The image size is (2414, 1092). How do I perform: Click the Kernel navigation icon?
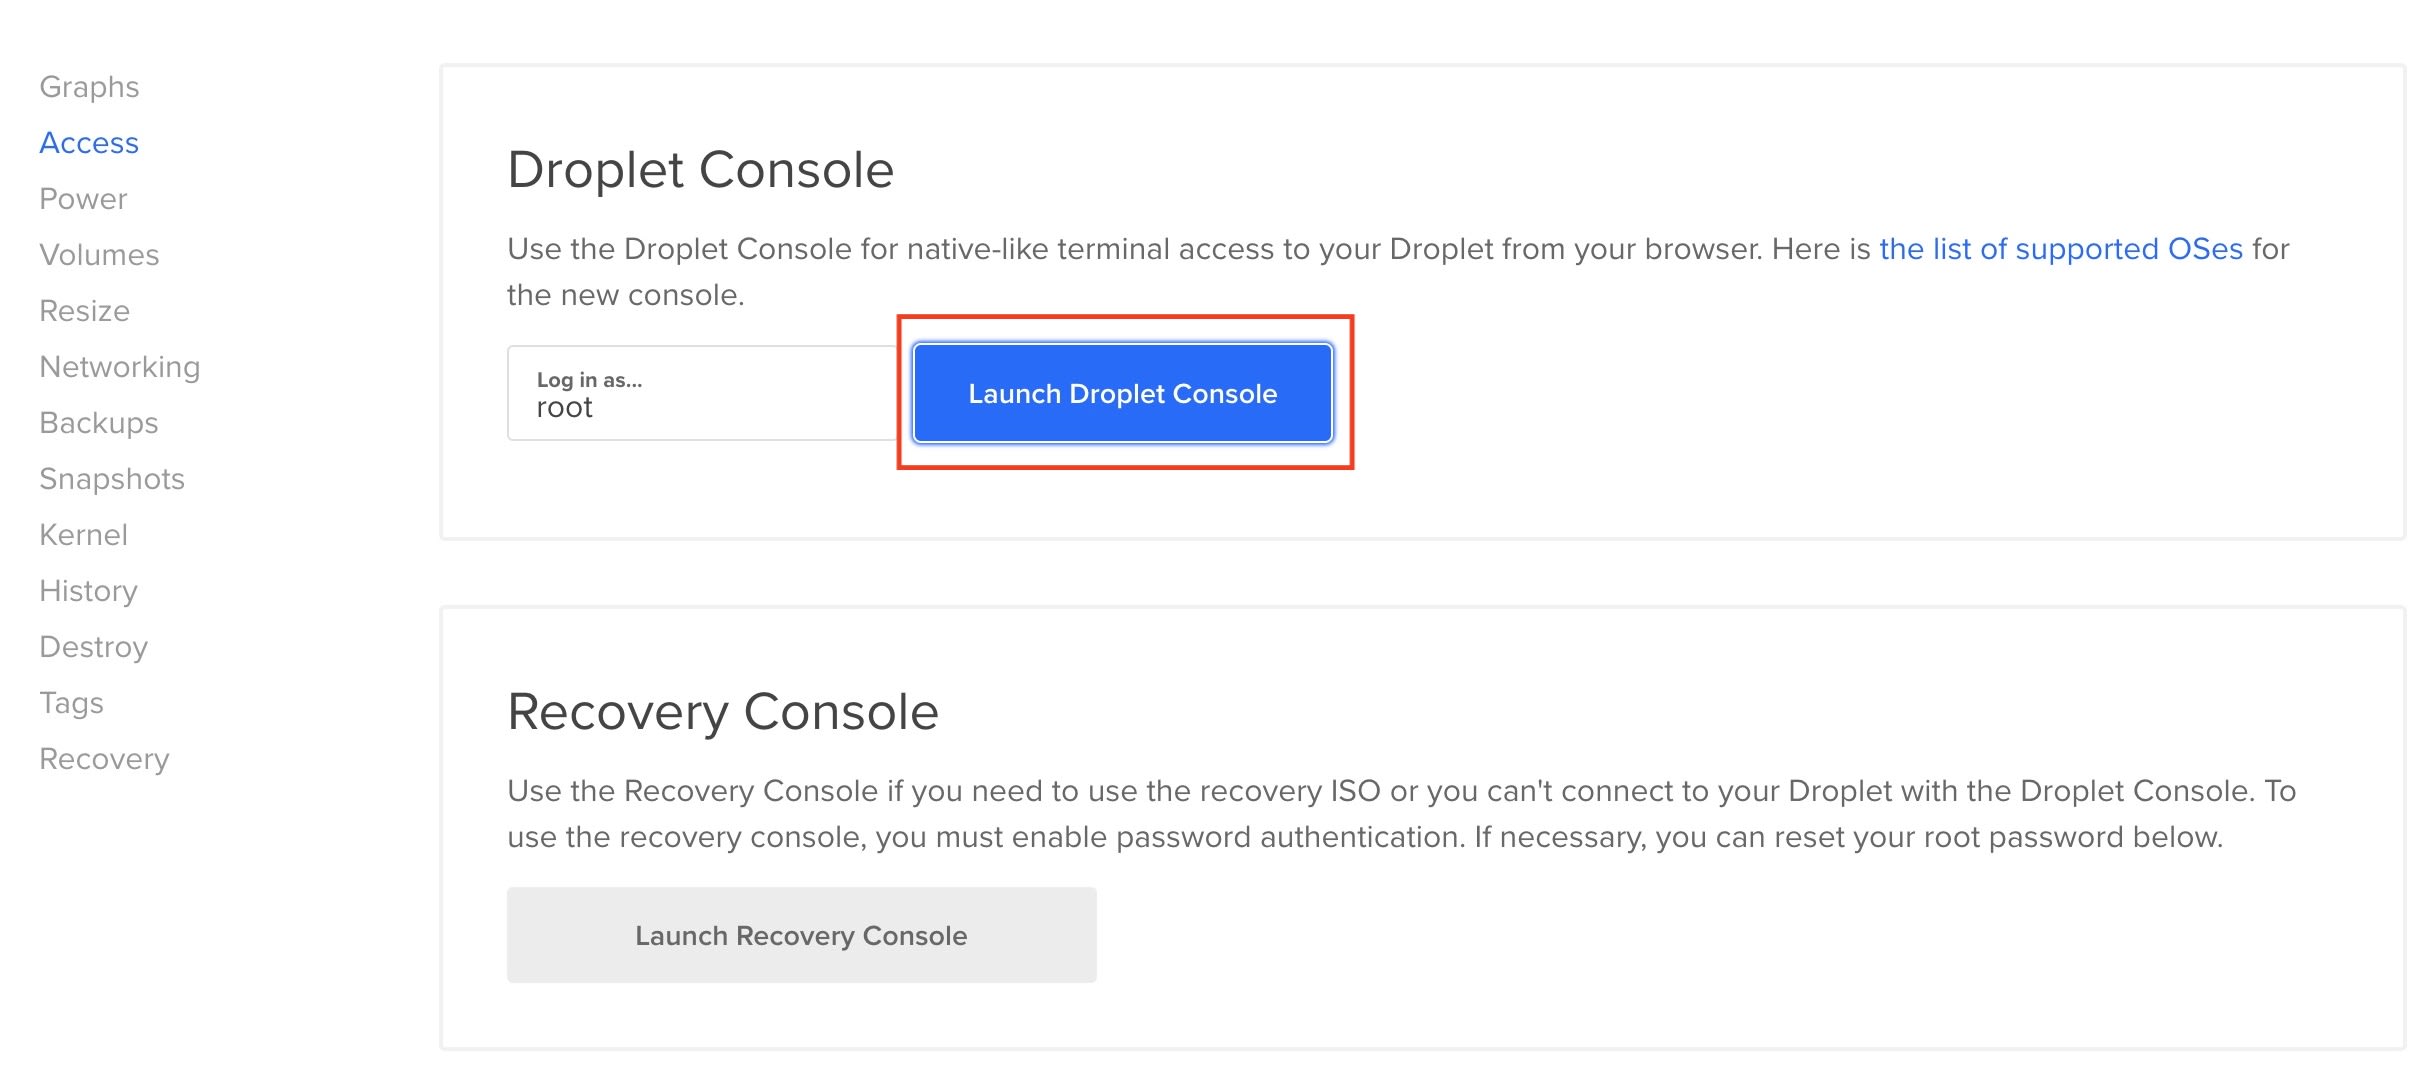tap(83, 534)
